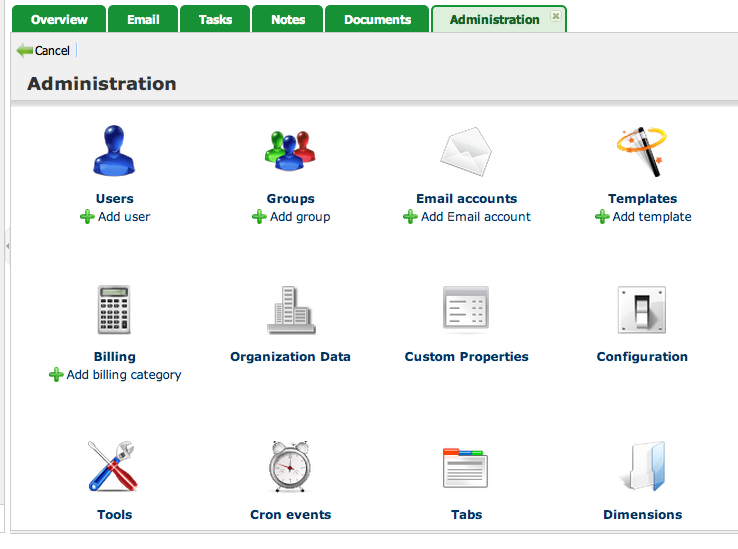Click the Tools wrench and screwdriver icon
This screenshot has height=549, width=738.
114,468
